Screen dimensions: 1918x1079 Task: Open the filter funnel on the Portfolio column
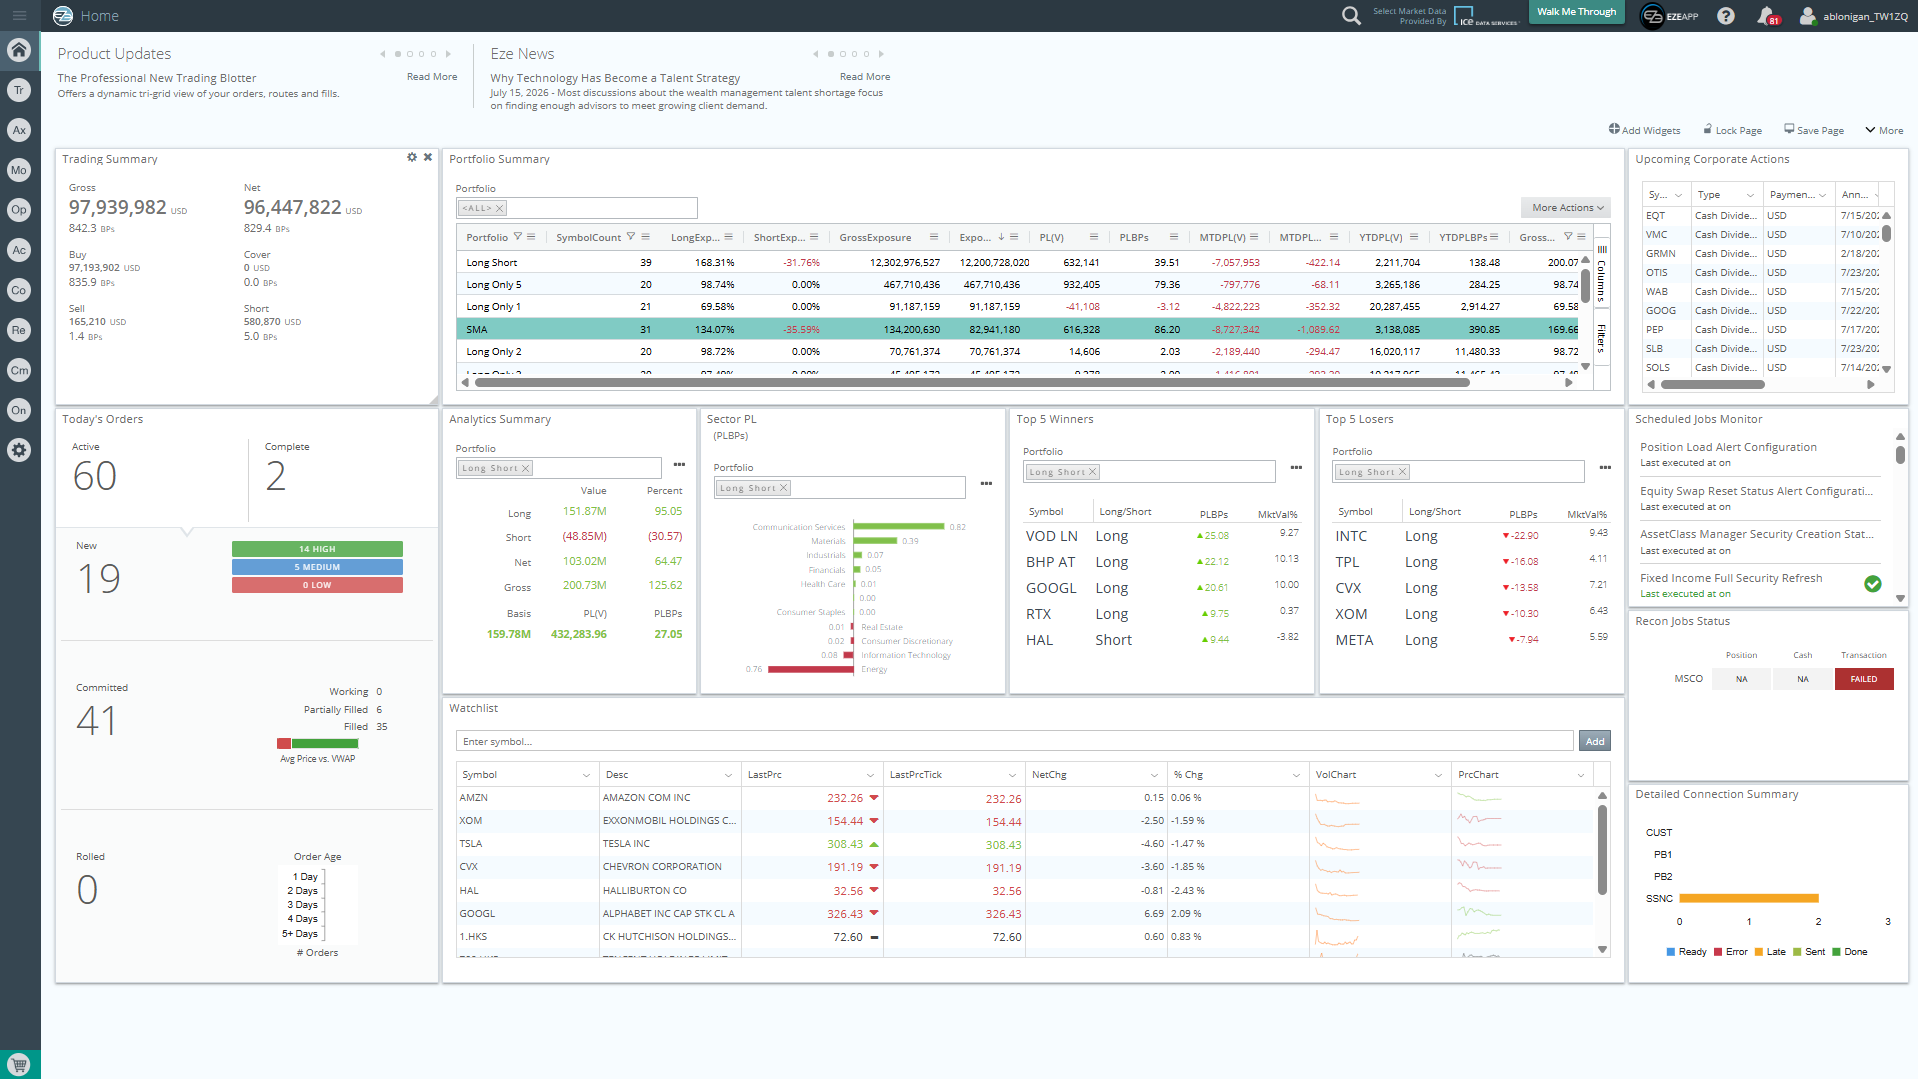(518, 237)
